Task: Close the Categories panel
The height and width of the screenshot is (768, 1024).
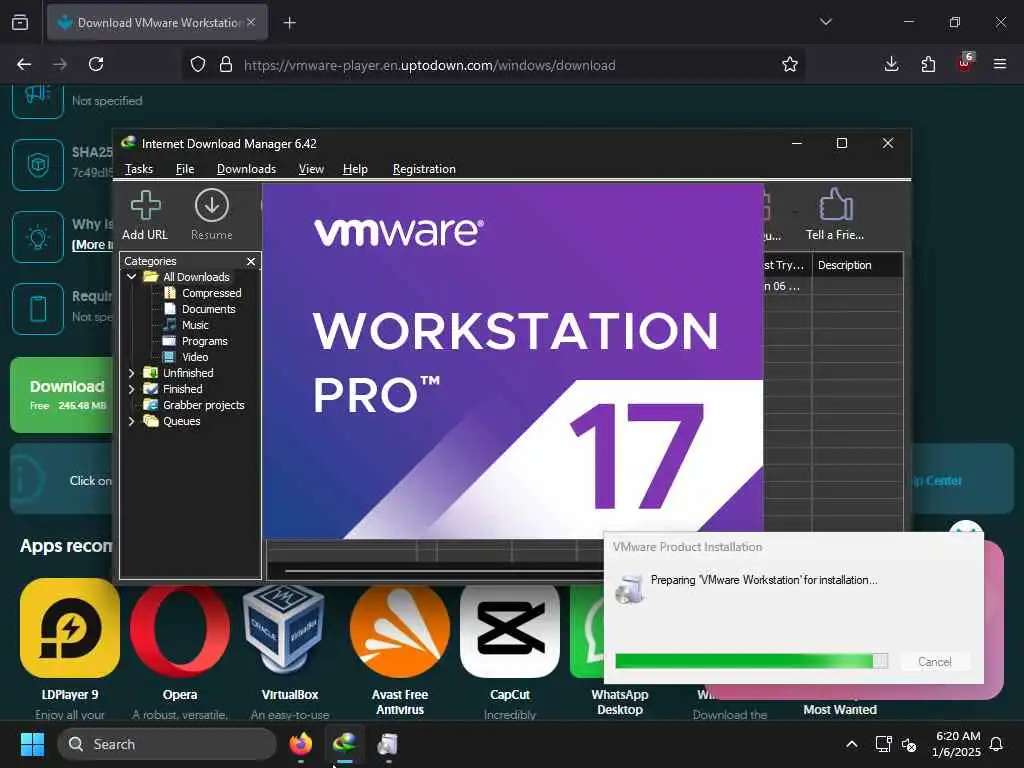Action: coord(251,261)
